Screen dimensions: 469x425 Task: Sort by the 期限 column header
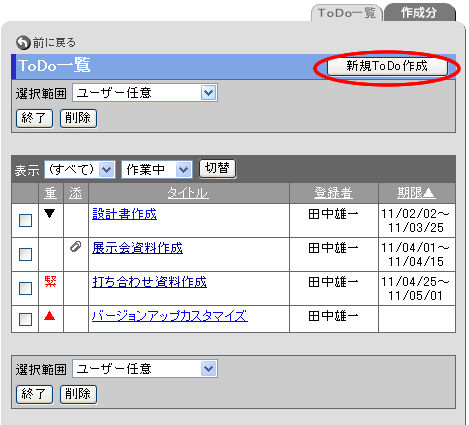[x=416, y=193]
